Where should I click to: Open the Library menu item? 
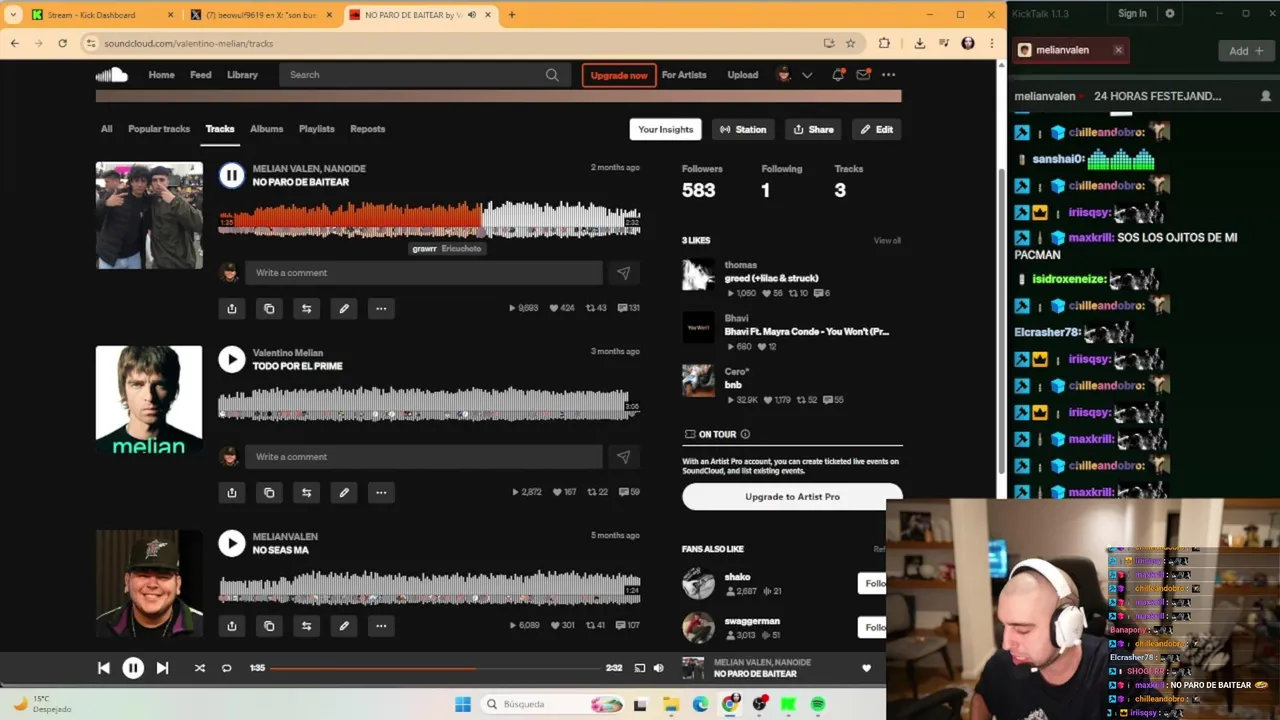(242, 75)
